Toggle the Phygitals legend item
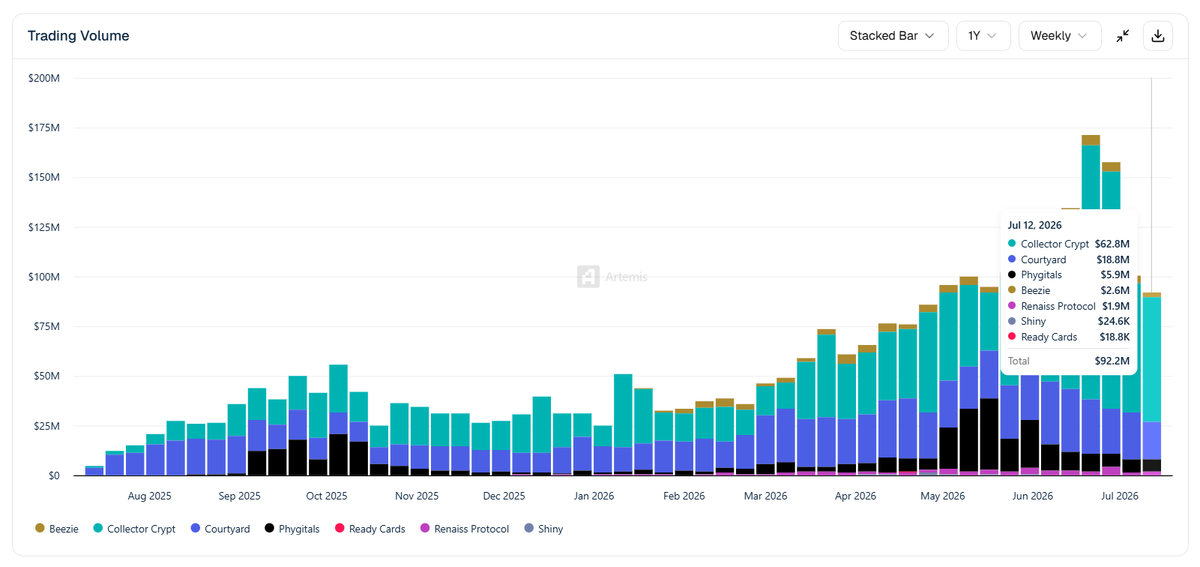This screenshot has height=567, width=1200. coord(292,529)
